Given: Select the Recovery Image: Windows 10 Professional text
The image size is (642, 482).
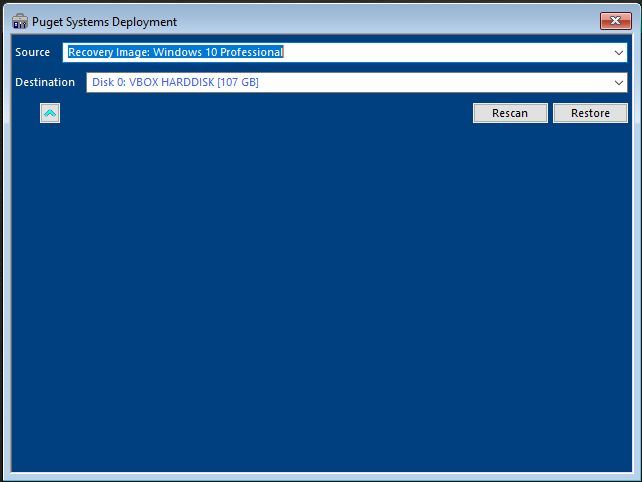Looking at the screenshot, I should [175, 52].
